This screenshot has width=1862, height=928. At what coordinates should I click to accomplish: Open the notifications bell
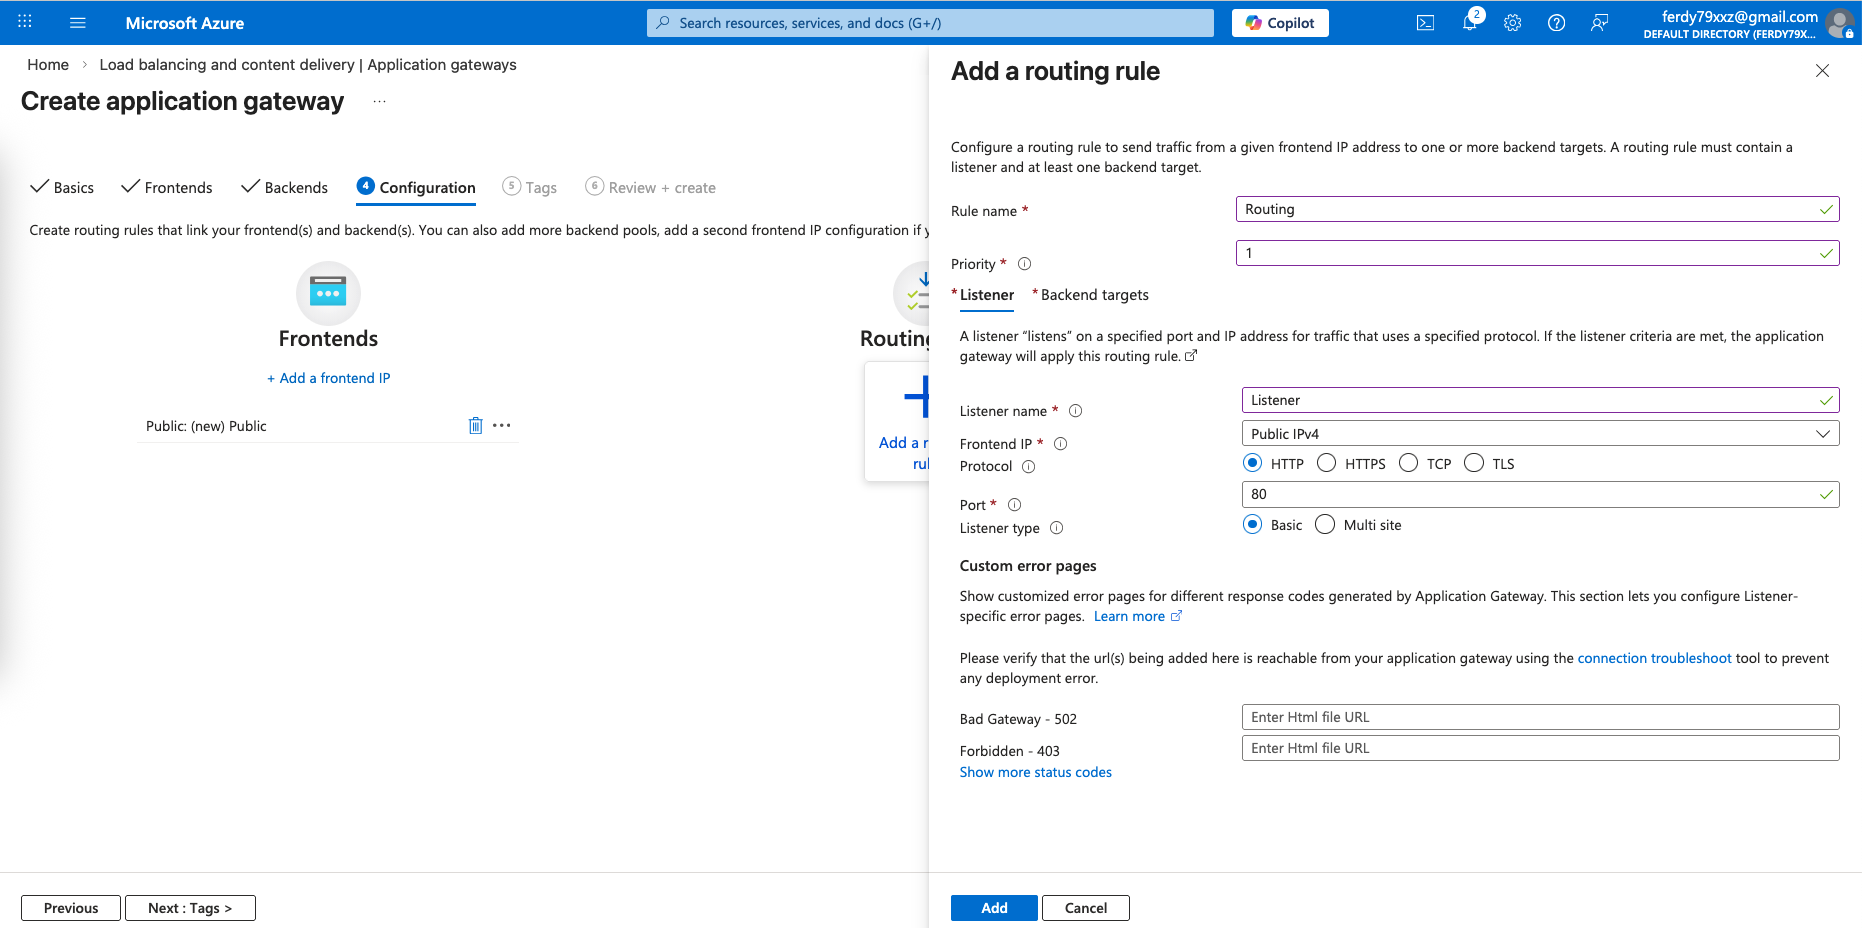1469,23
